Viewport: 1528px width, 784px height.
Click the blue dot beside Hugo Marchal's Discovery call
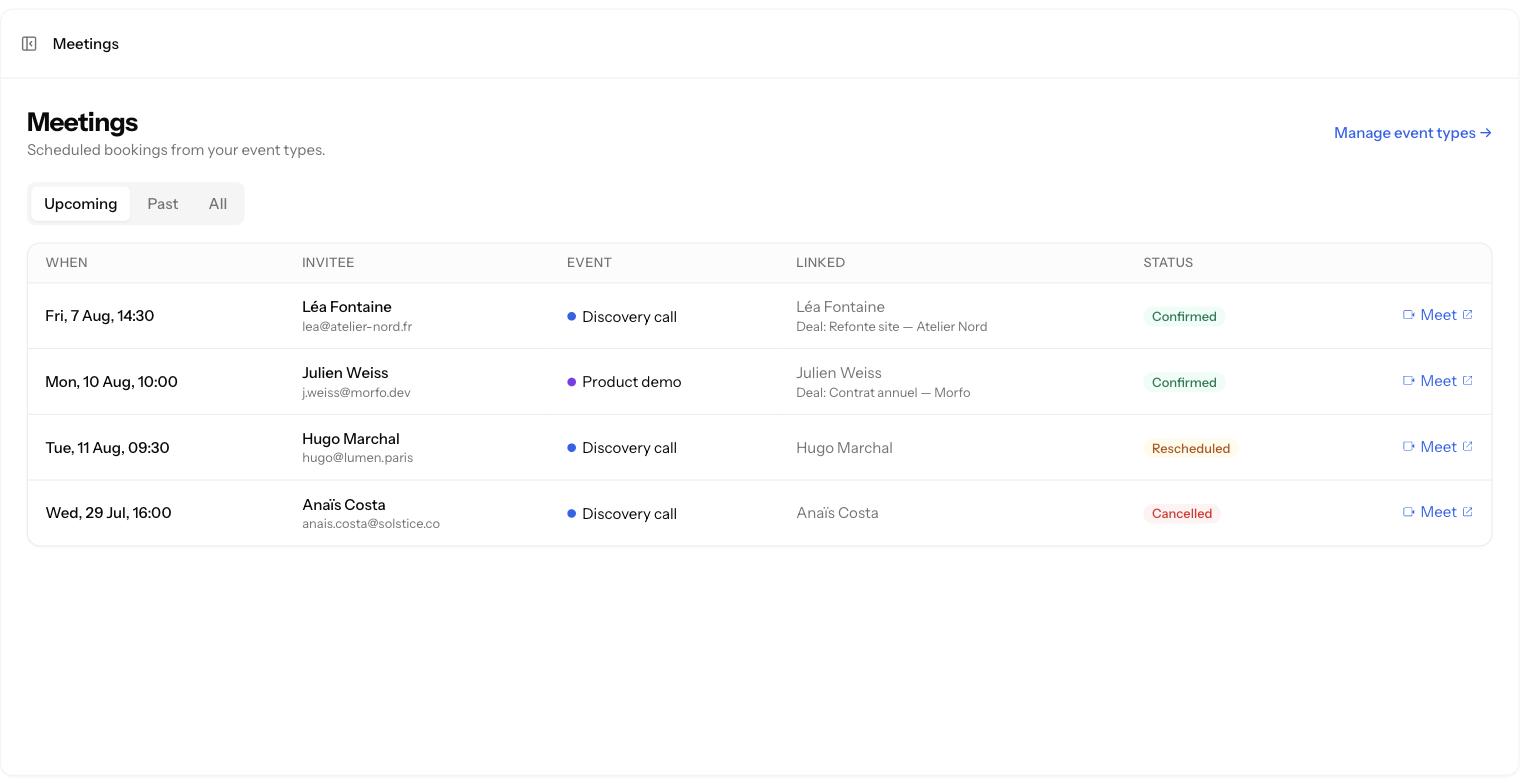tap(572, 448)
